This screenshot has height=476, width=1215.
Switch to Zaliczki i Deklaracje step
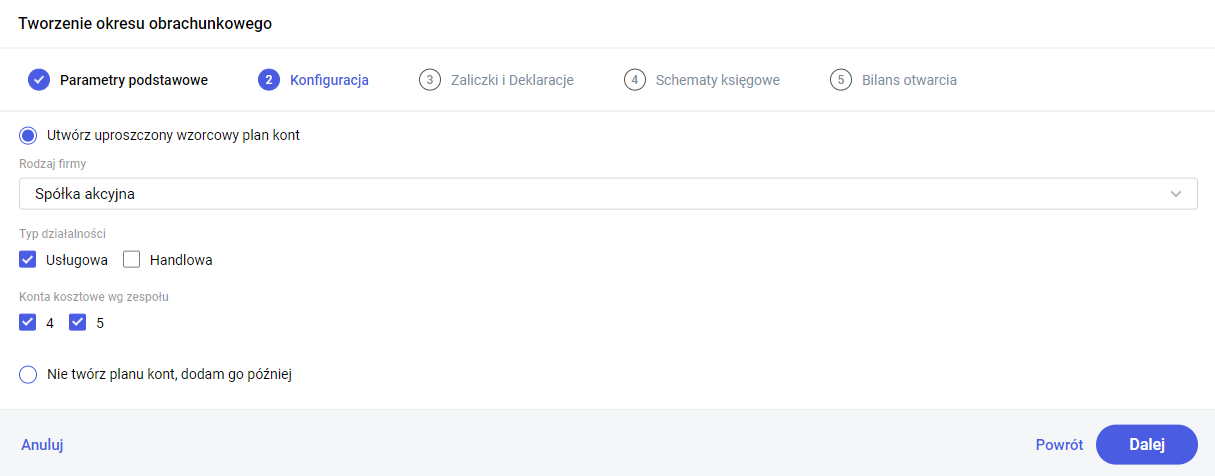coord(512,80)
